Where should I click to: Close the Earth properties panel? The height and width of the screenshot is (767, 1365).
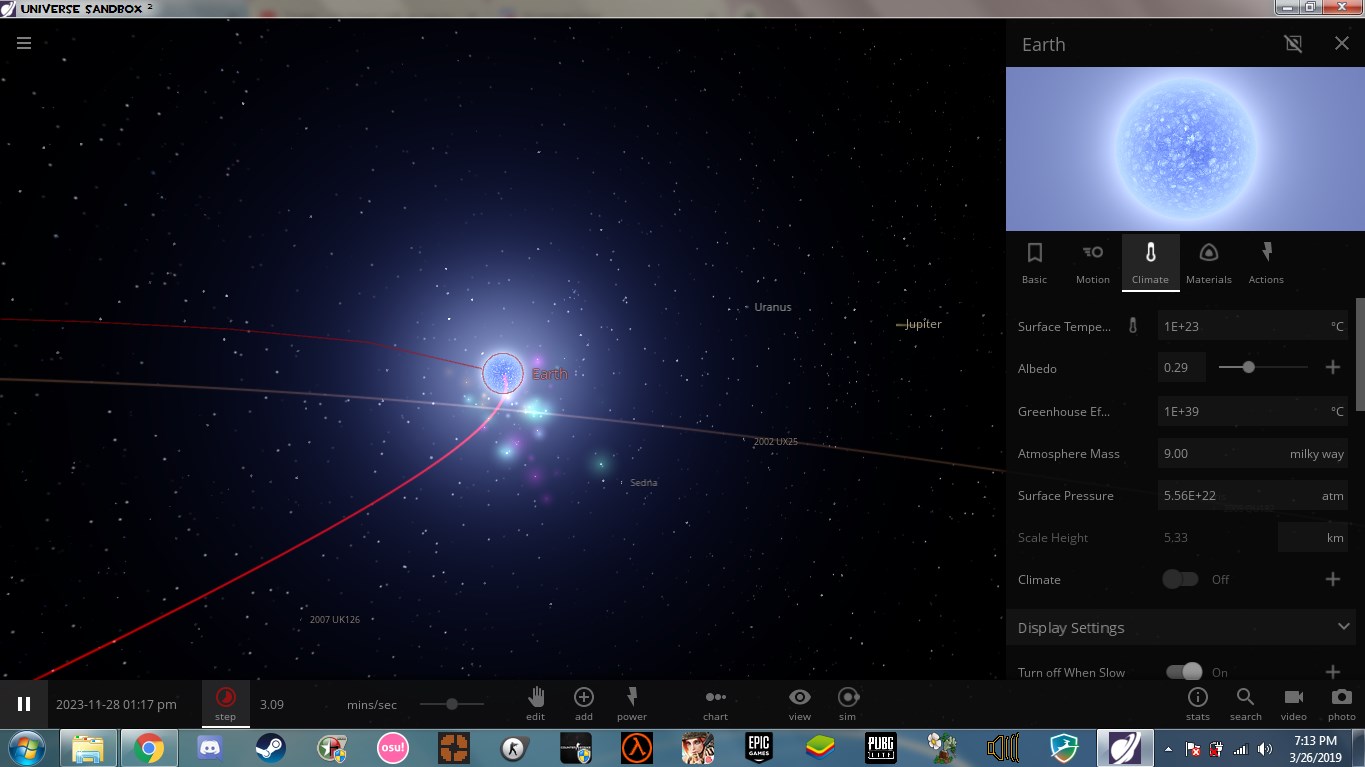coord(1342,43)
